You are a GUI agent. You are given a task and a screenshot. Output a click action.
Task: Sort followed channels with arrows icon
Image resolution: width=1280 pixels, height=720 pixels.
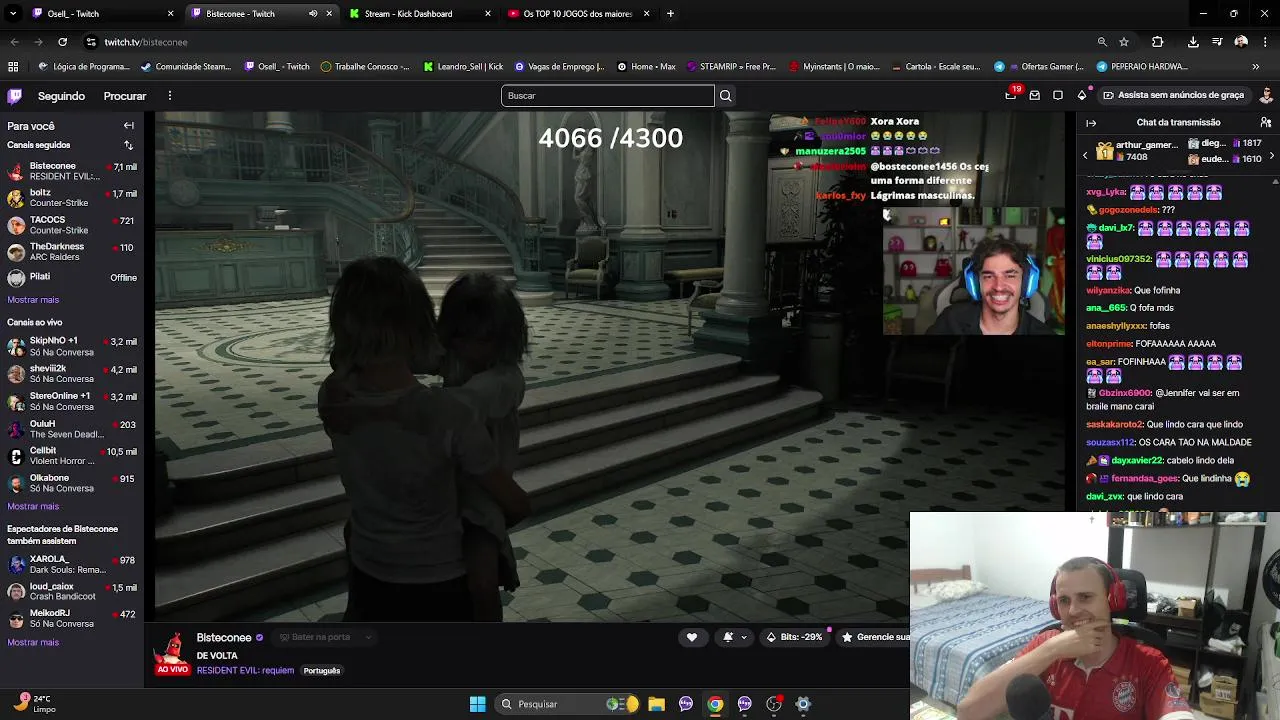128,145
